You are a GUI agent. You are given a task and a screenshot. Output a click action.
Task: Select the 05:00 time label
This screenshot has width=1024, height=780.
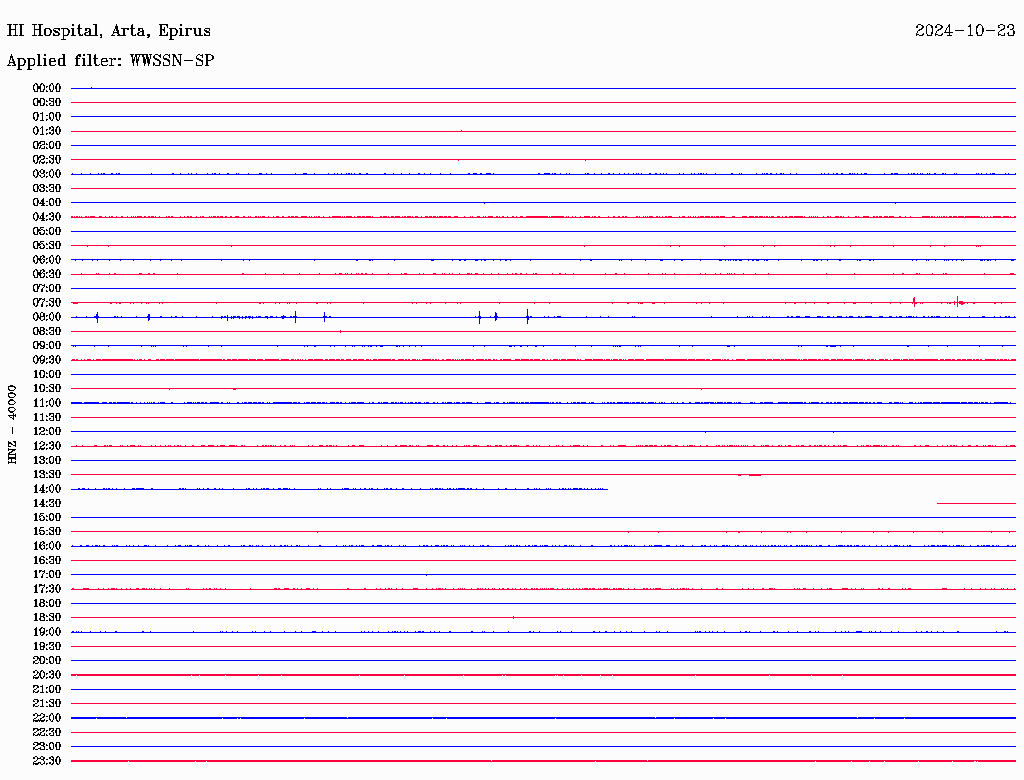click(x=47, y=231)
